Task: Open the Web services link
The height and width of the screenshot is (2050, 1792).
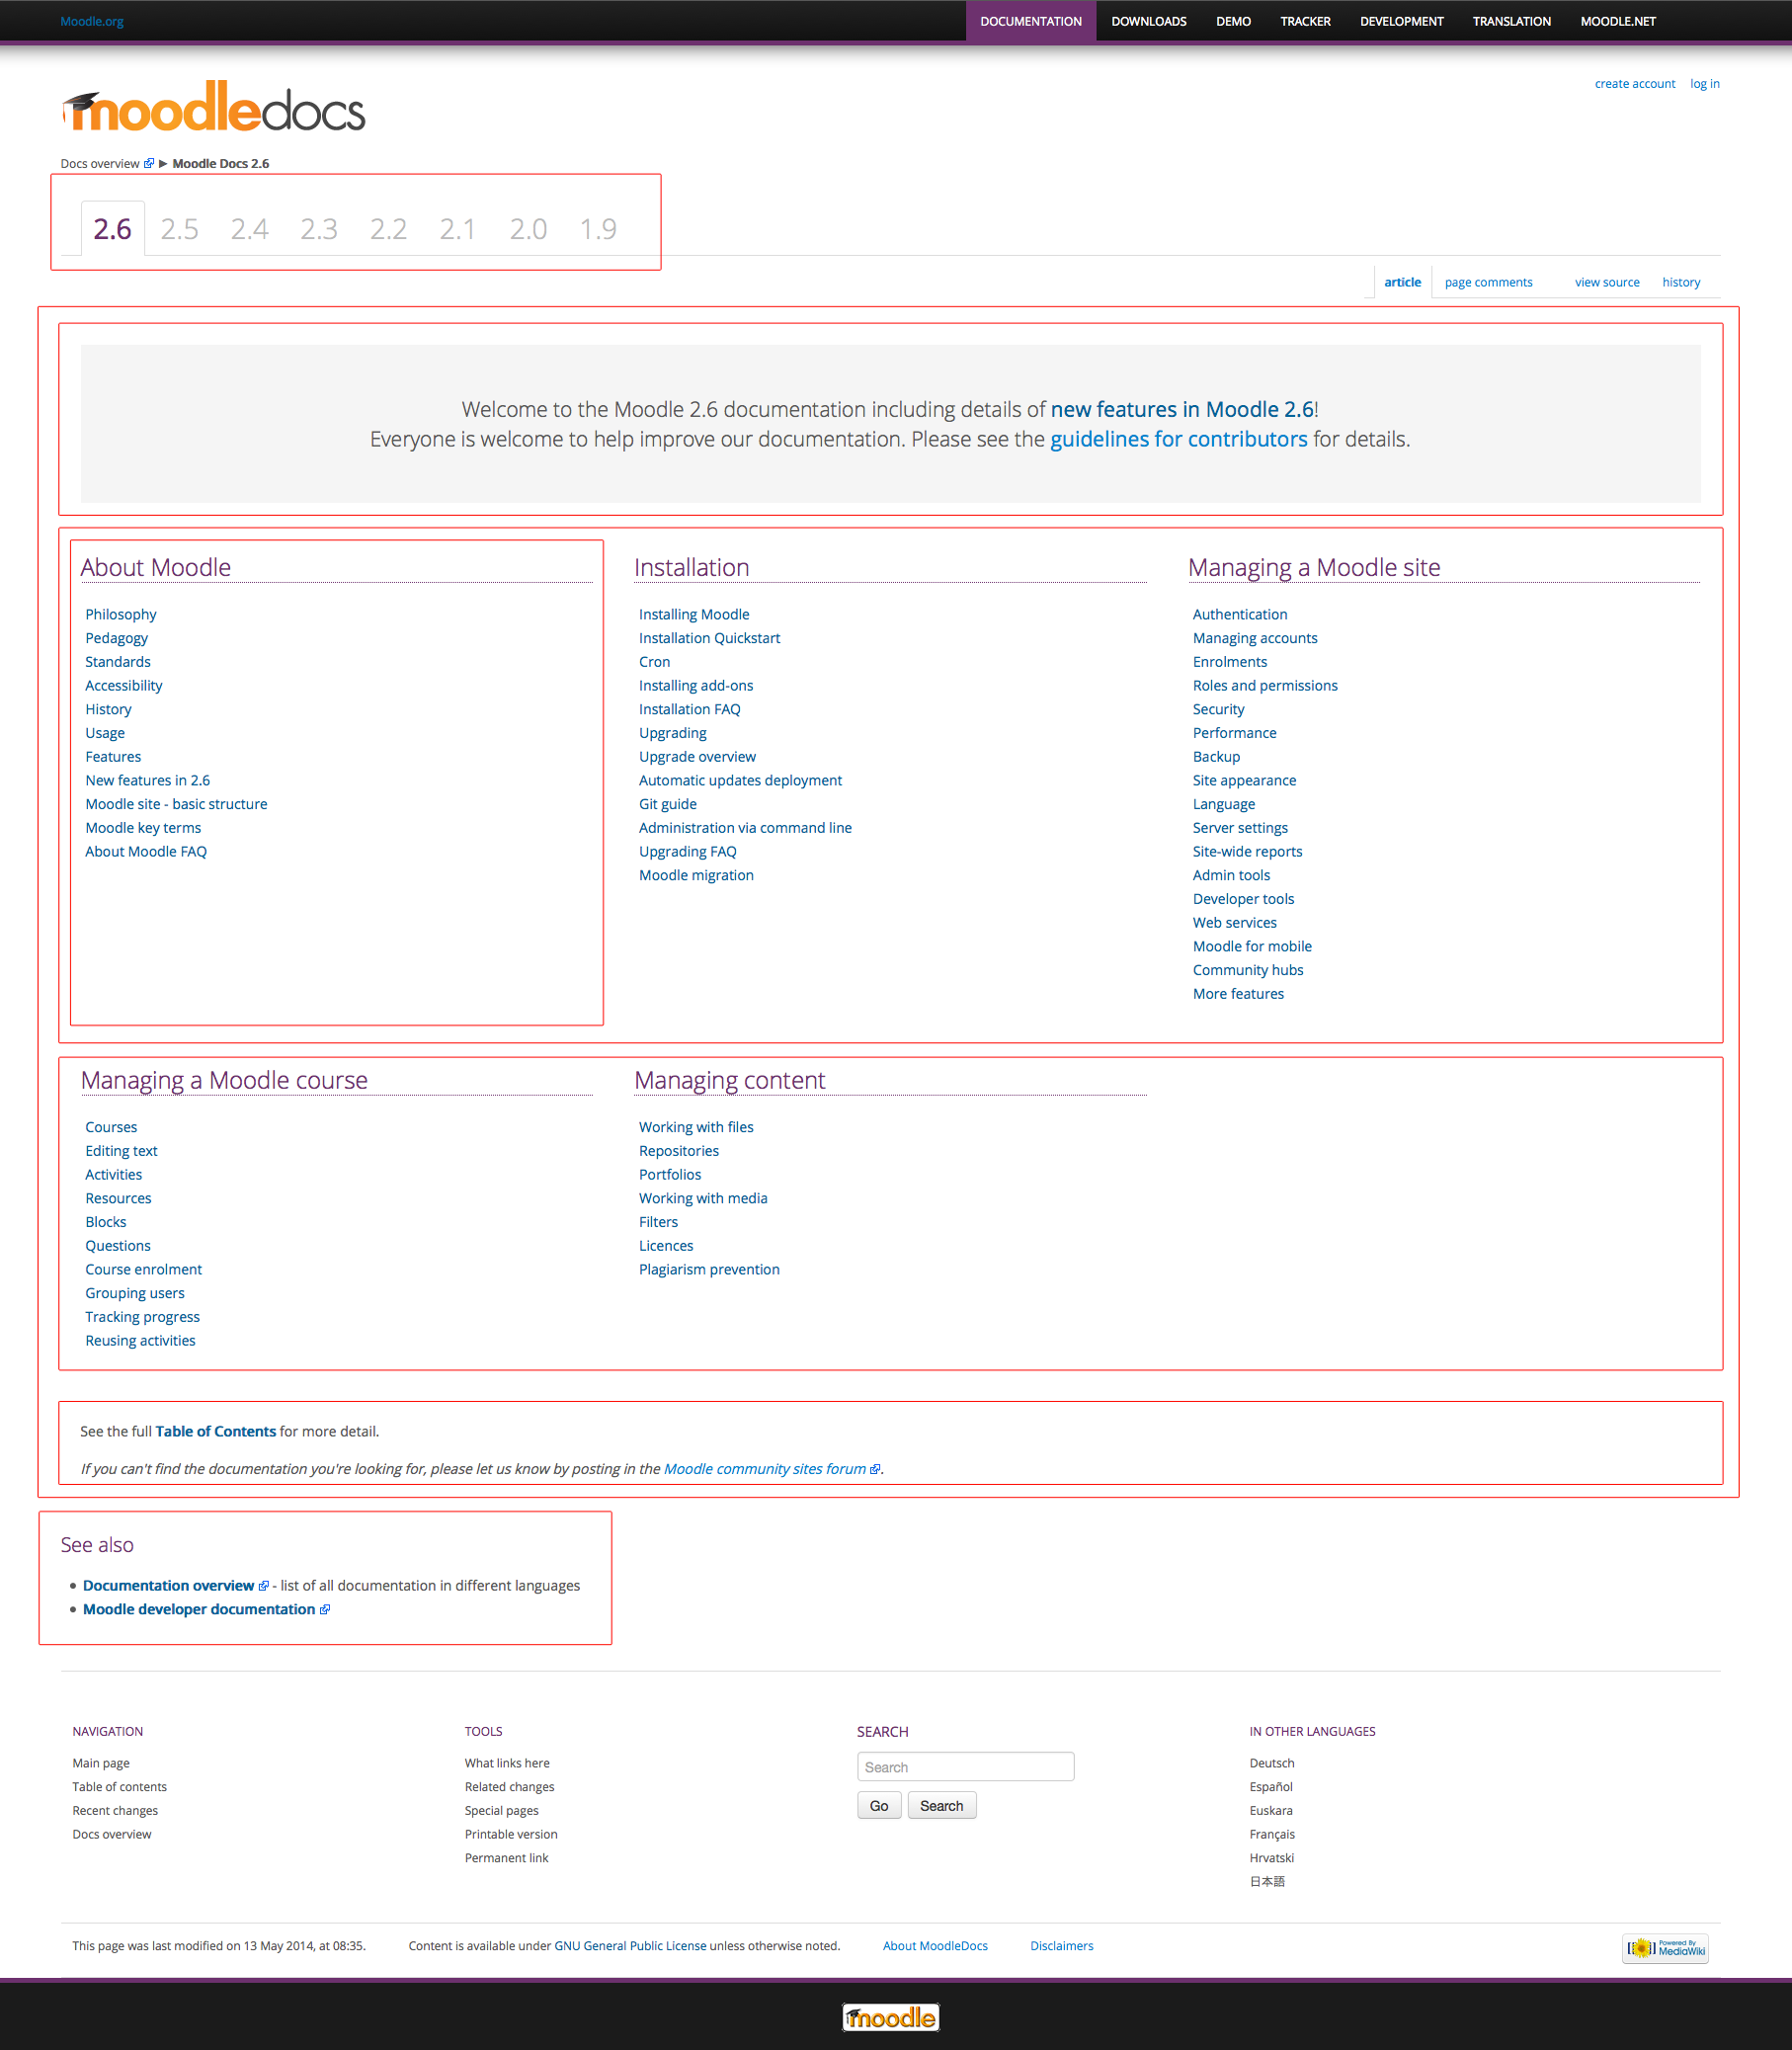Action: 1234,922
